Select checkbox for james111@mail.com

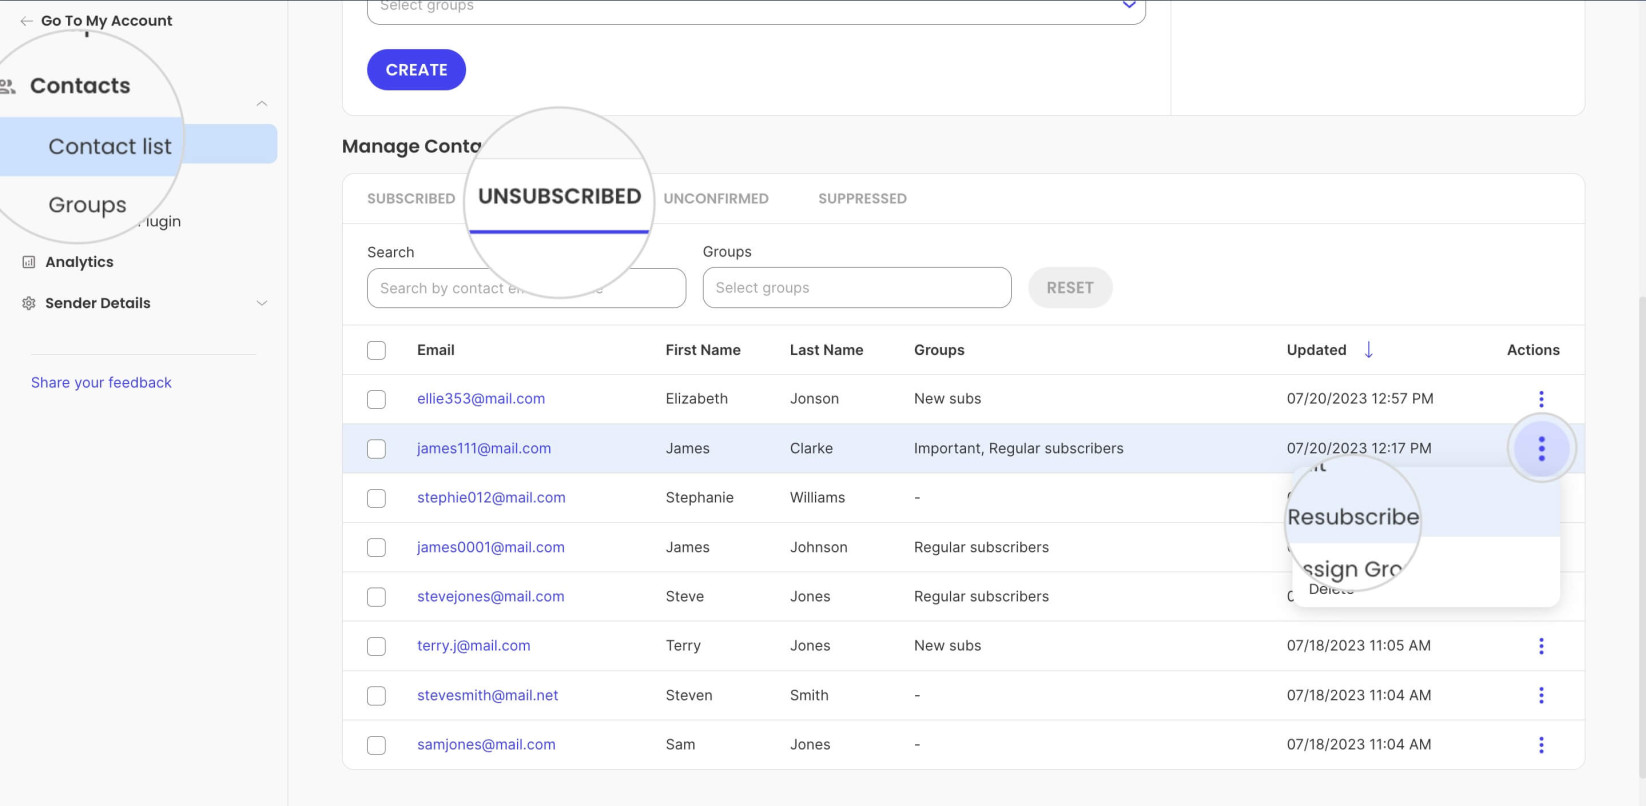[x=376, y=449]
